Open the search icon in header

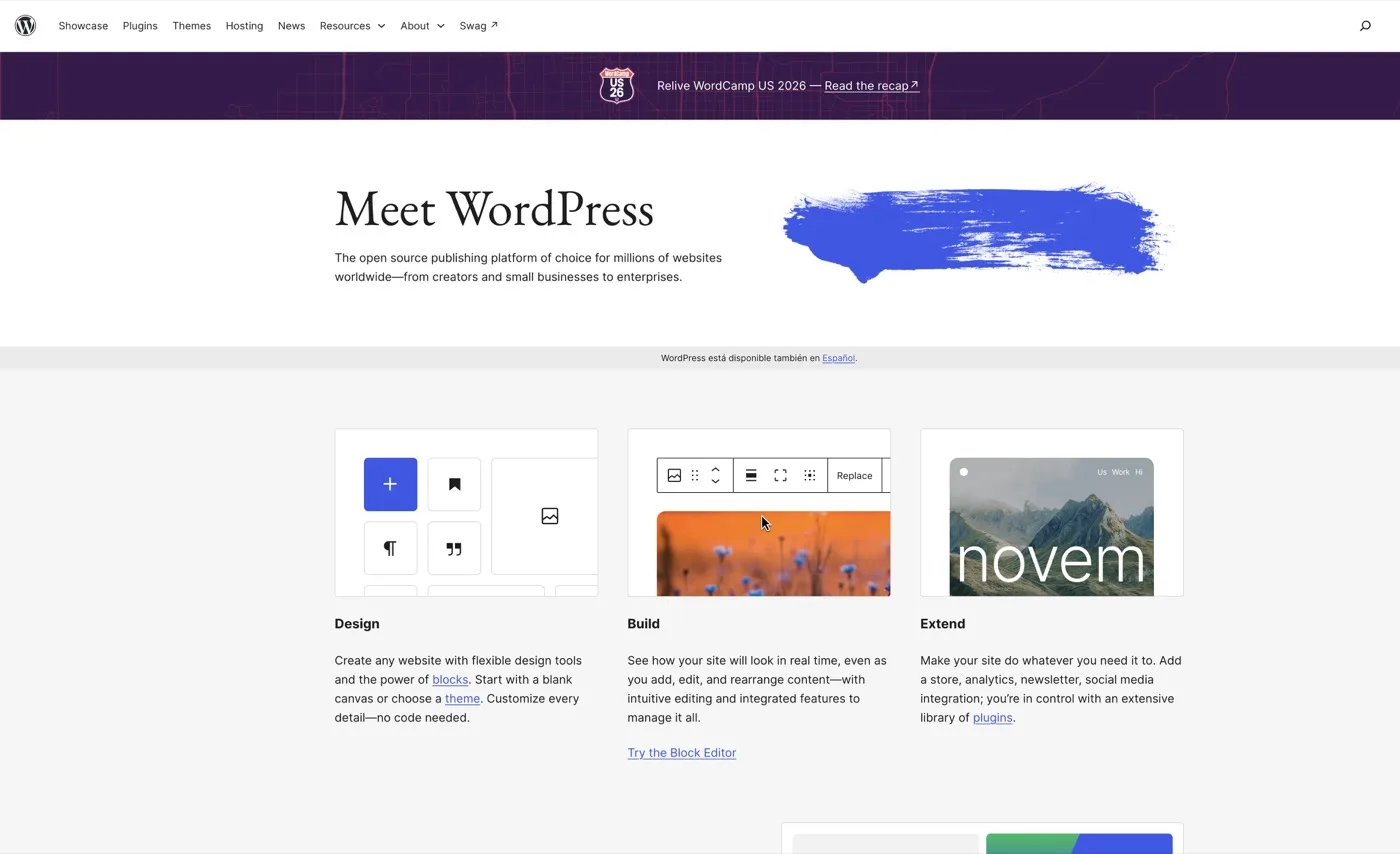point(1365,26)
